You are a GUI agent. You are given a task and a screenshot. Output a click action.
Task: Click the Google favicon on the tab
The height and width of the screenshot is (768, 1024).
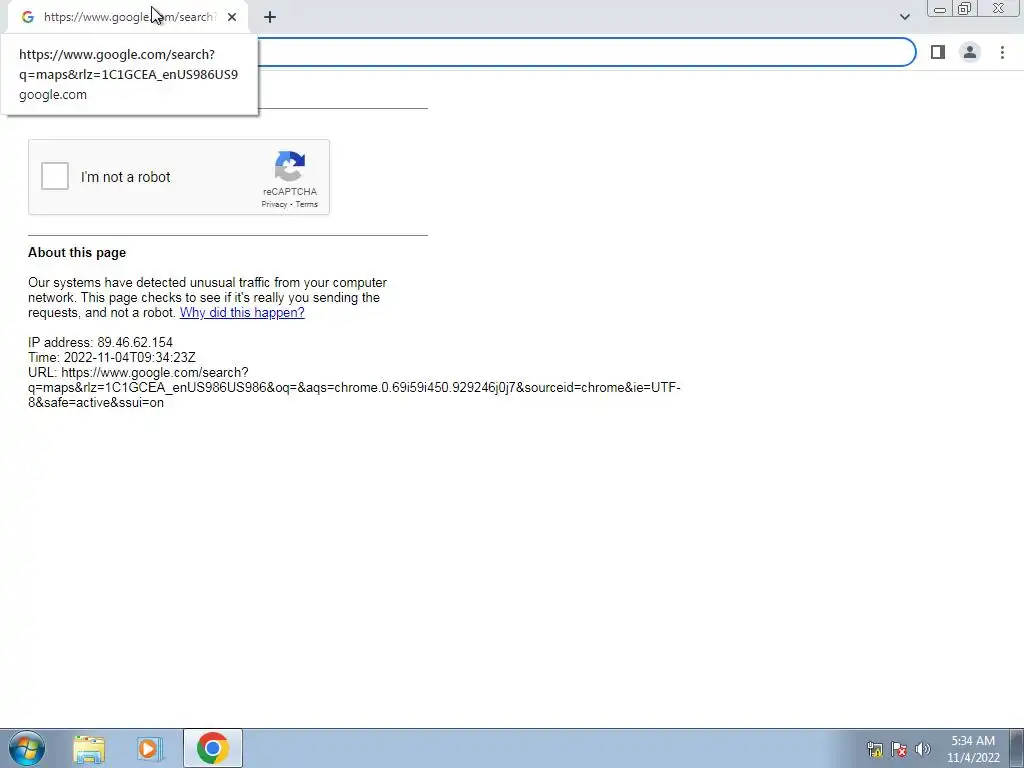tap(27, 17)
